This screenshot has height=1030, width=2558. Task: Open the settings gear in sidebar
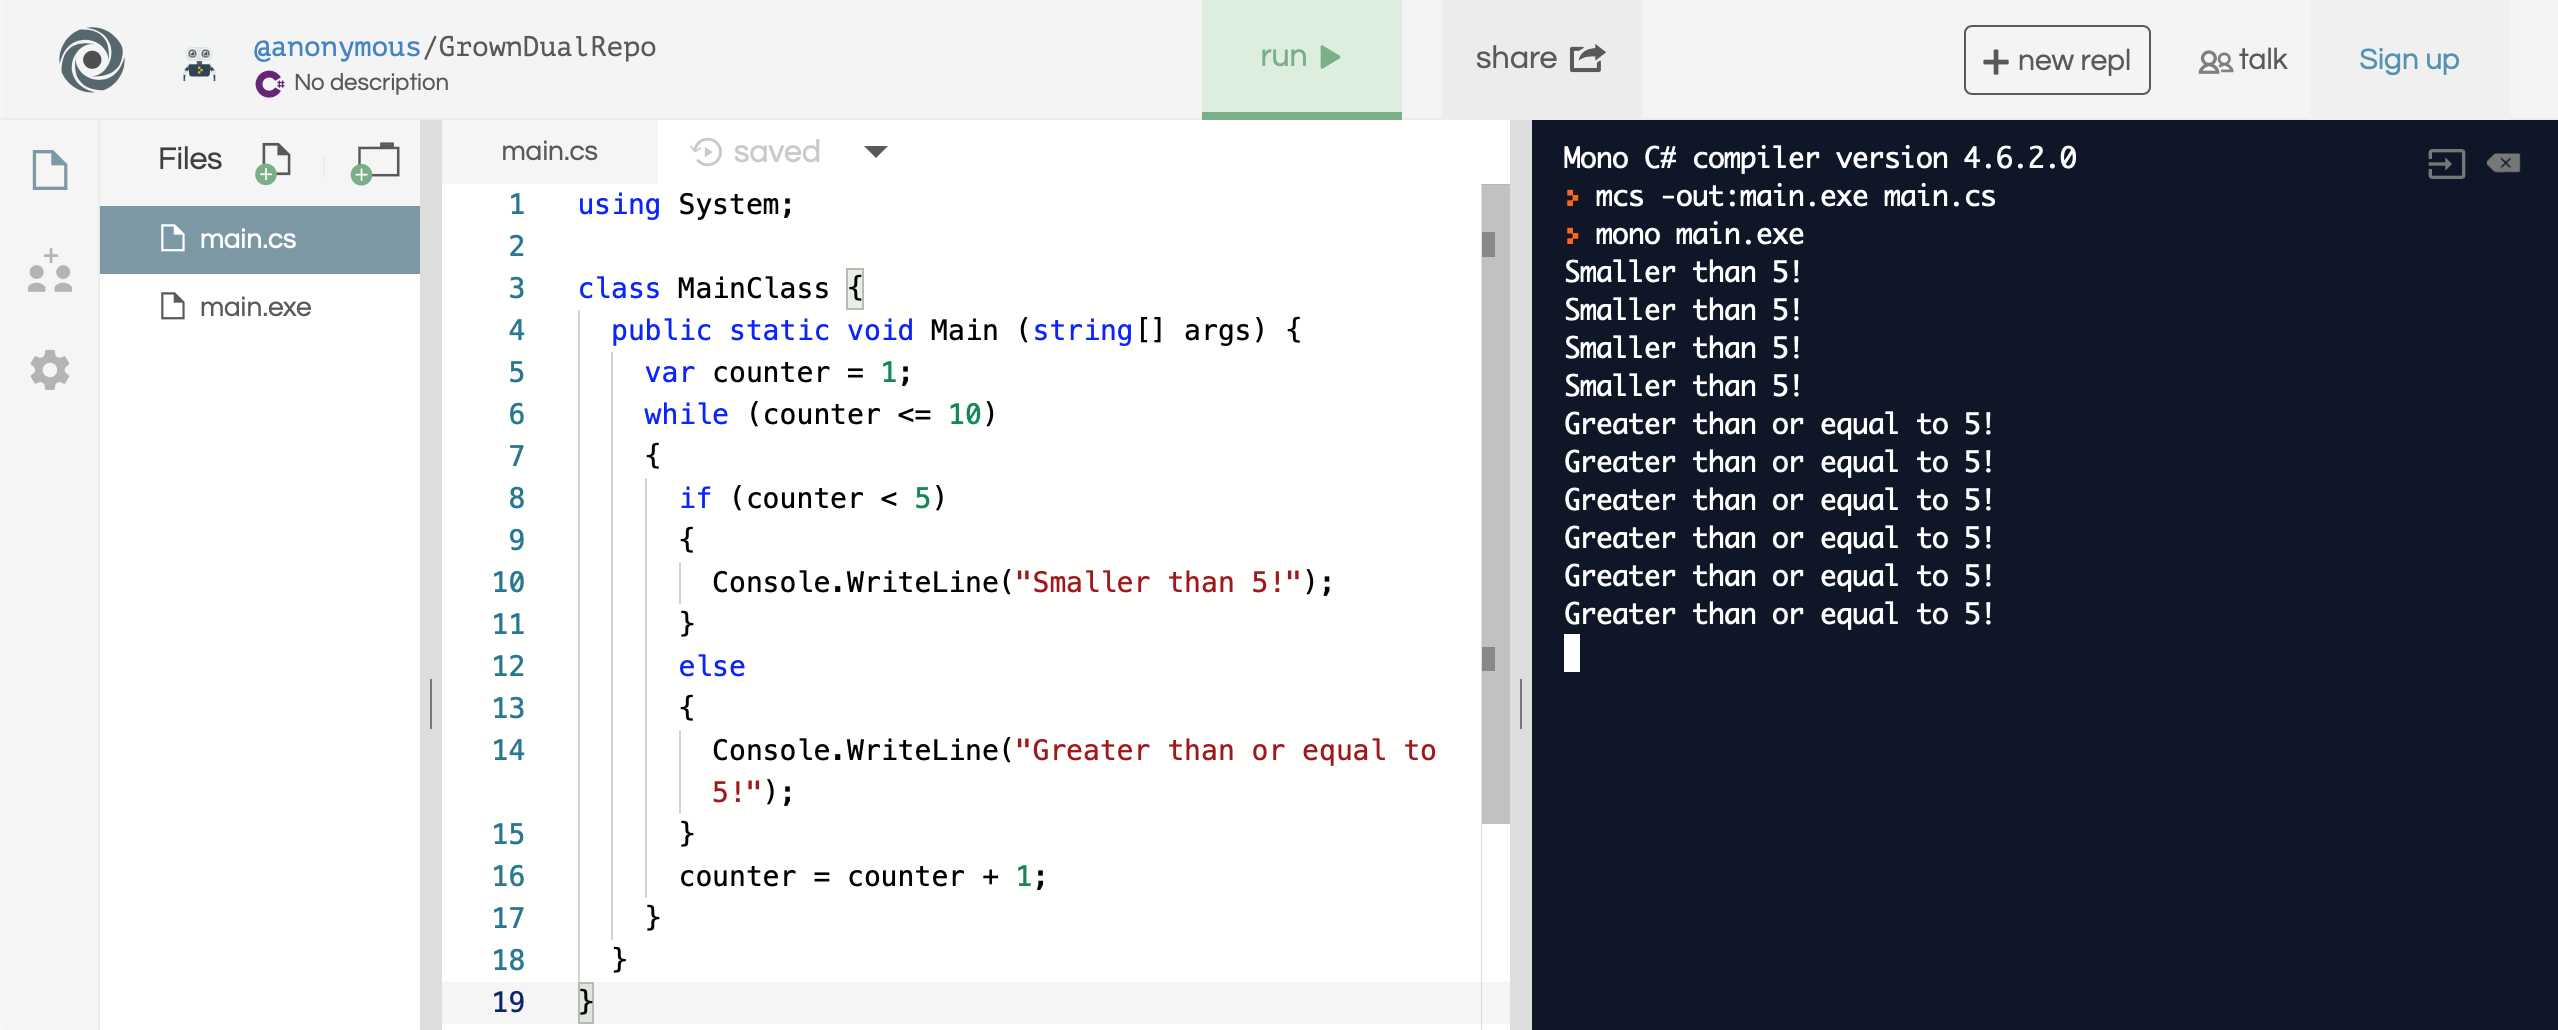pyautogui.click(x=49, y=370)
